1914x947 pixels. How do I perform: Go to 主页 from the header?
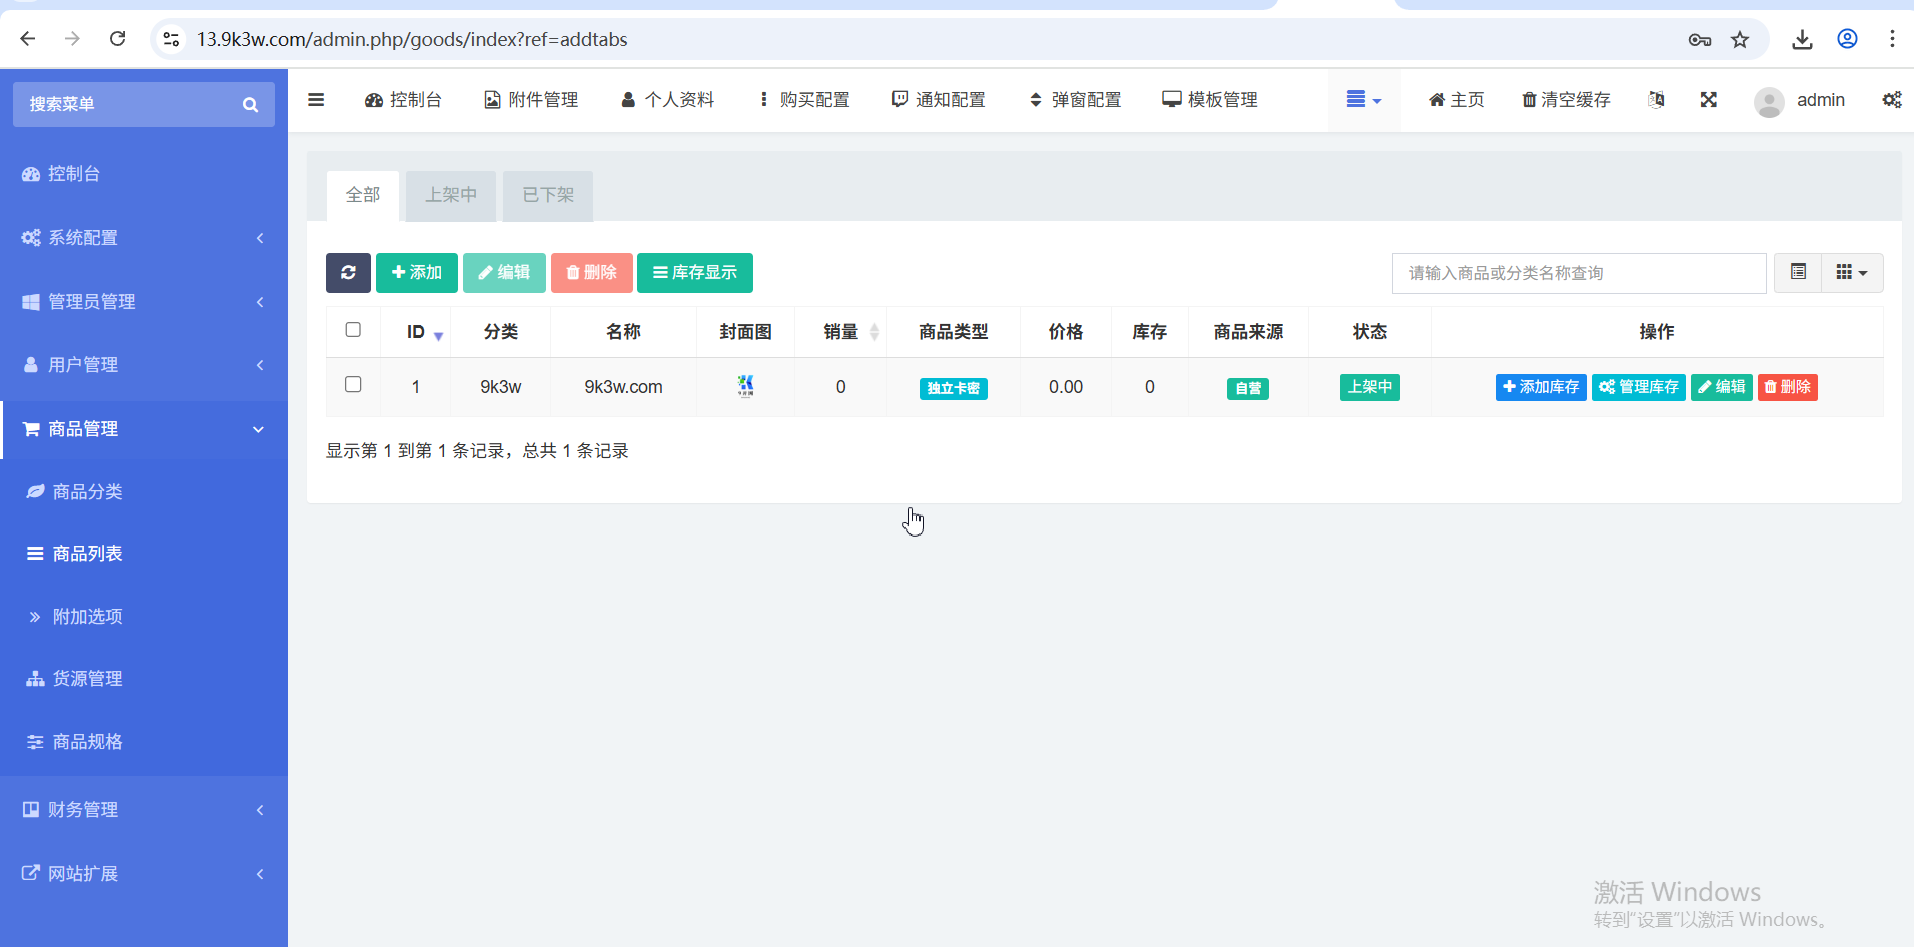click(x=1456, y=100)
